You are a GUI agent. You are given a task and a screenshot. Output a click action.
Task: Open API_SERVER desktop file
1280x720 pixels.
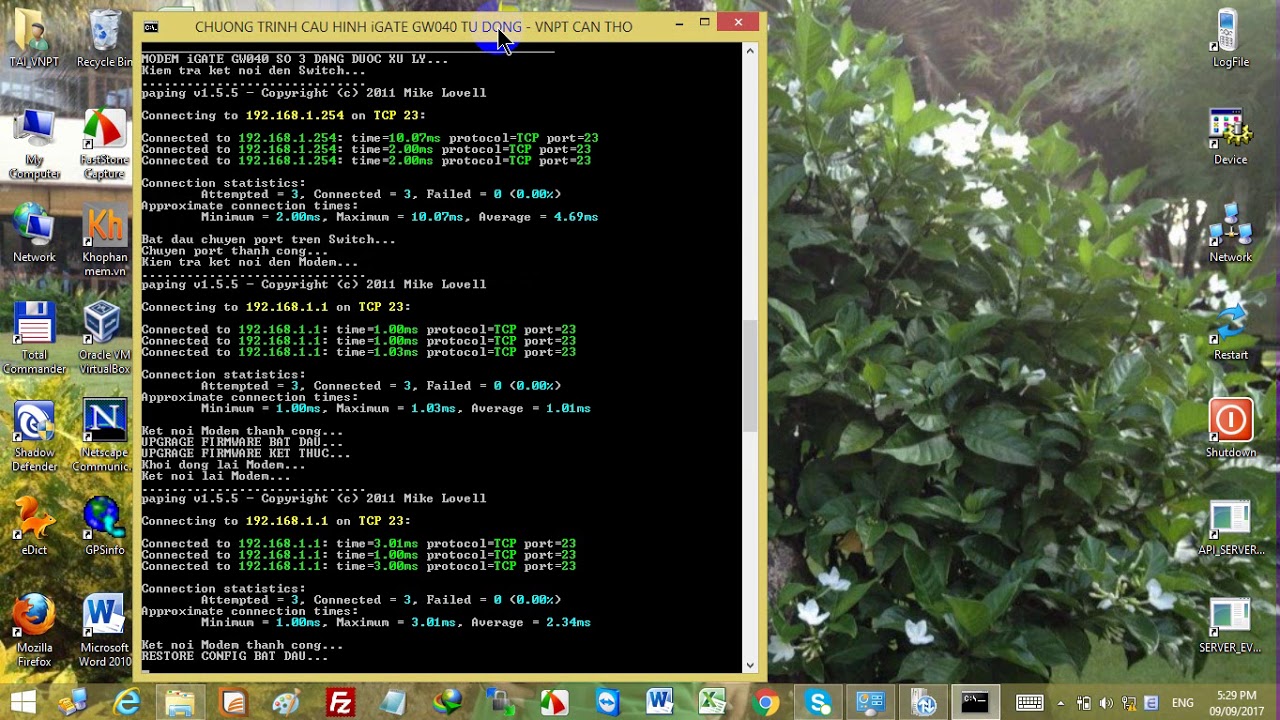click(x=1230, y=528)
